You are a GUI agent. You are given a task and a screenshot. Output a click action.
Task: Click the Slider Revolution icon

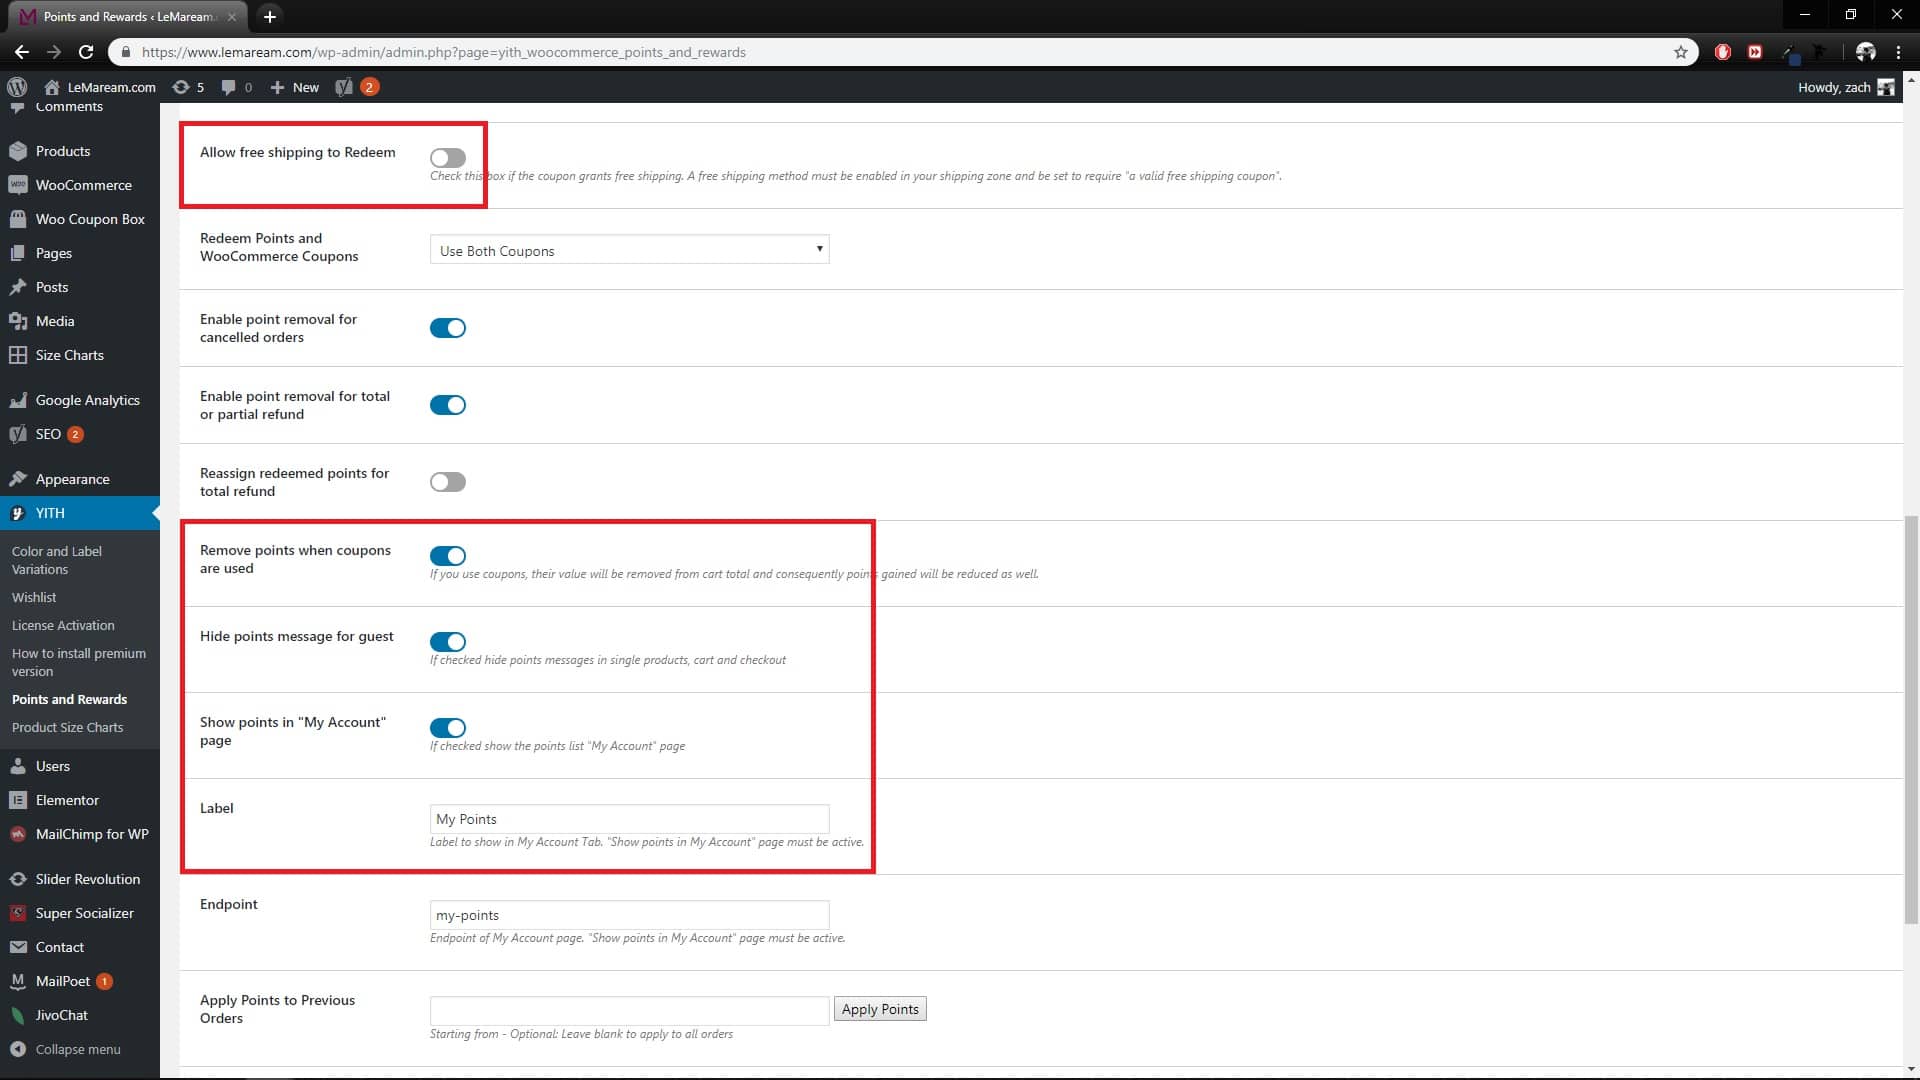click(x=18, y=879)
